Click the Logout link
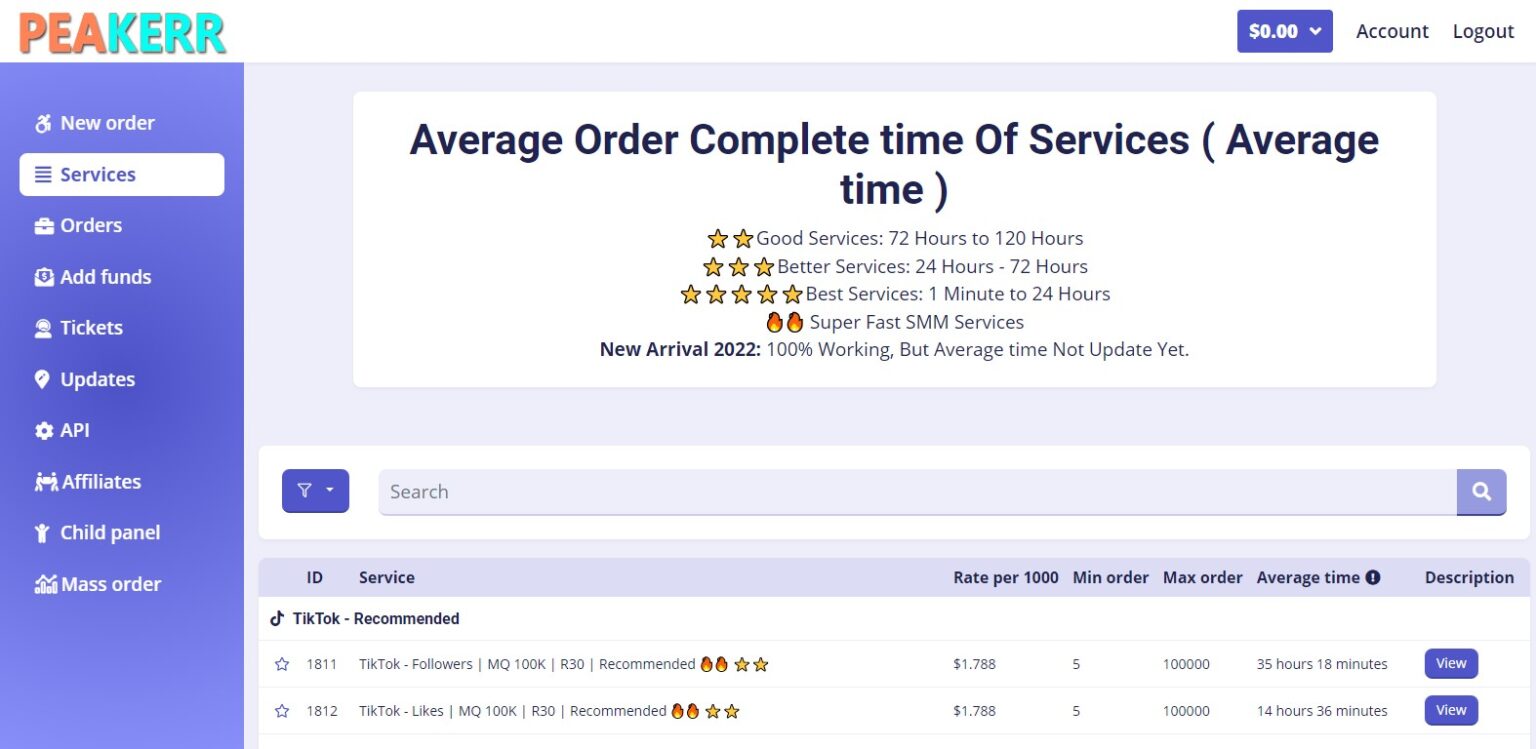This screenshot has height=749, width=1536. tap(1482, 31)
